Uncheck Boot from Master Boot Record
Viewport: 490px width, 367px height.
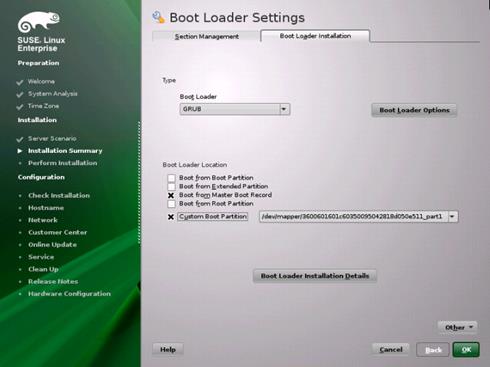tap(171, 195)
